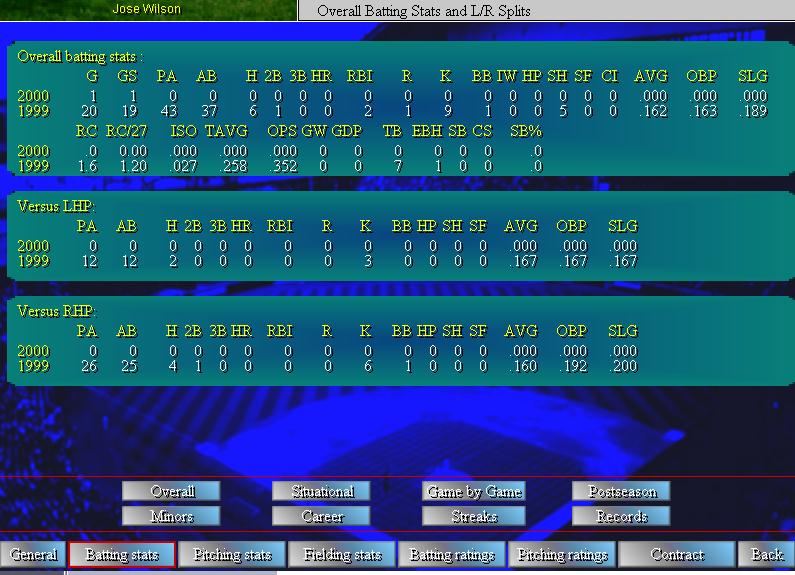Viewport: 795px width, 575px height.
Task: Click 1999 row label in Versus RHP
Action: pos(33,366)
